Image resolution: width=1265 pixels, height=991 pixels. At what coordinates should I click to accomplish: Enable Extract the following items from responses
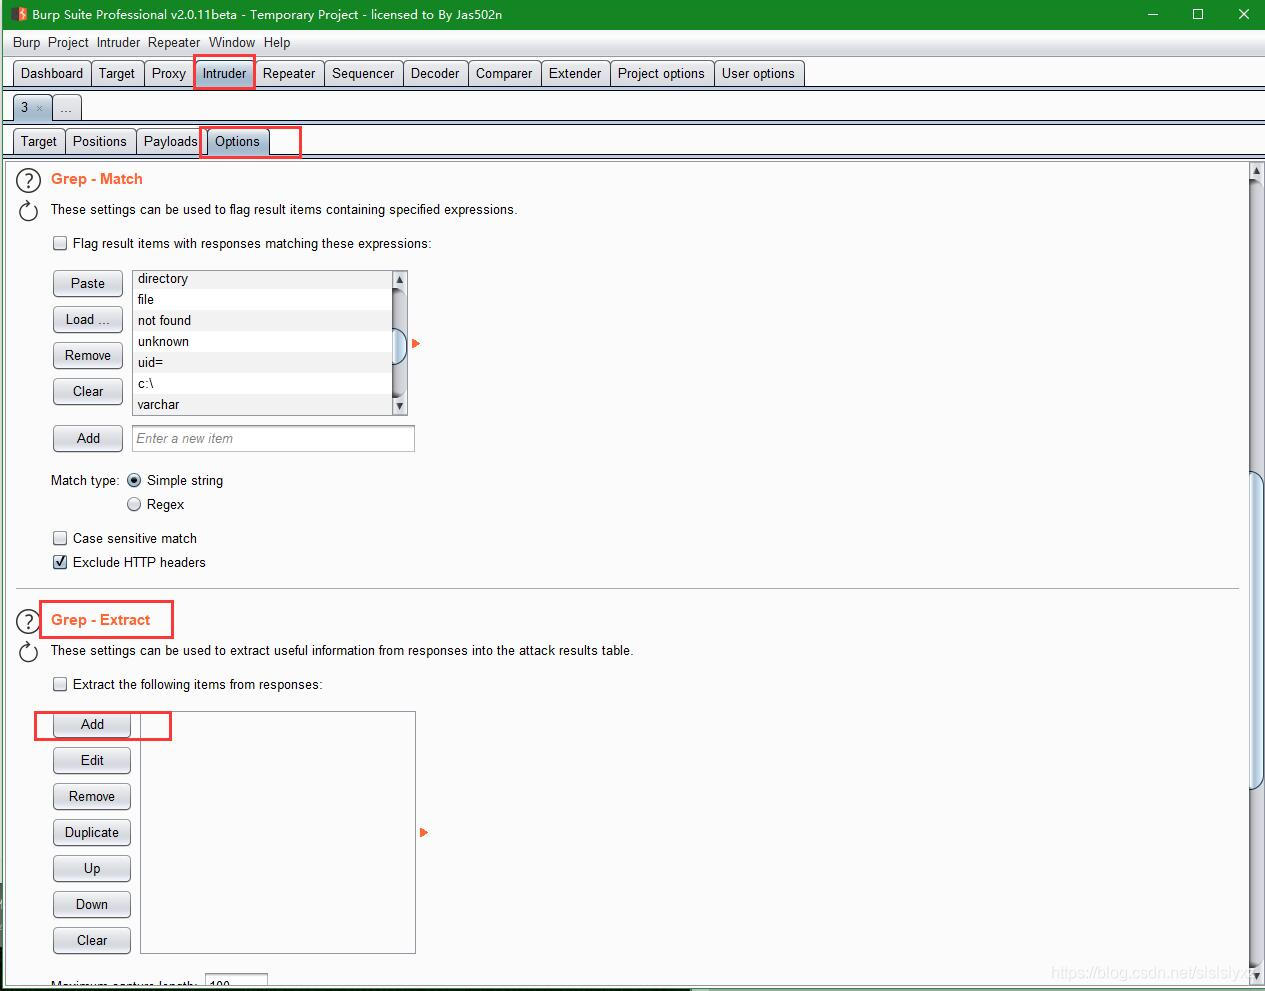coord(60,684)
